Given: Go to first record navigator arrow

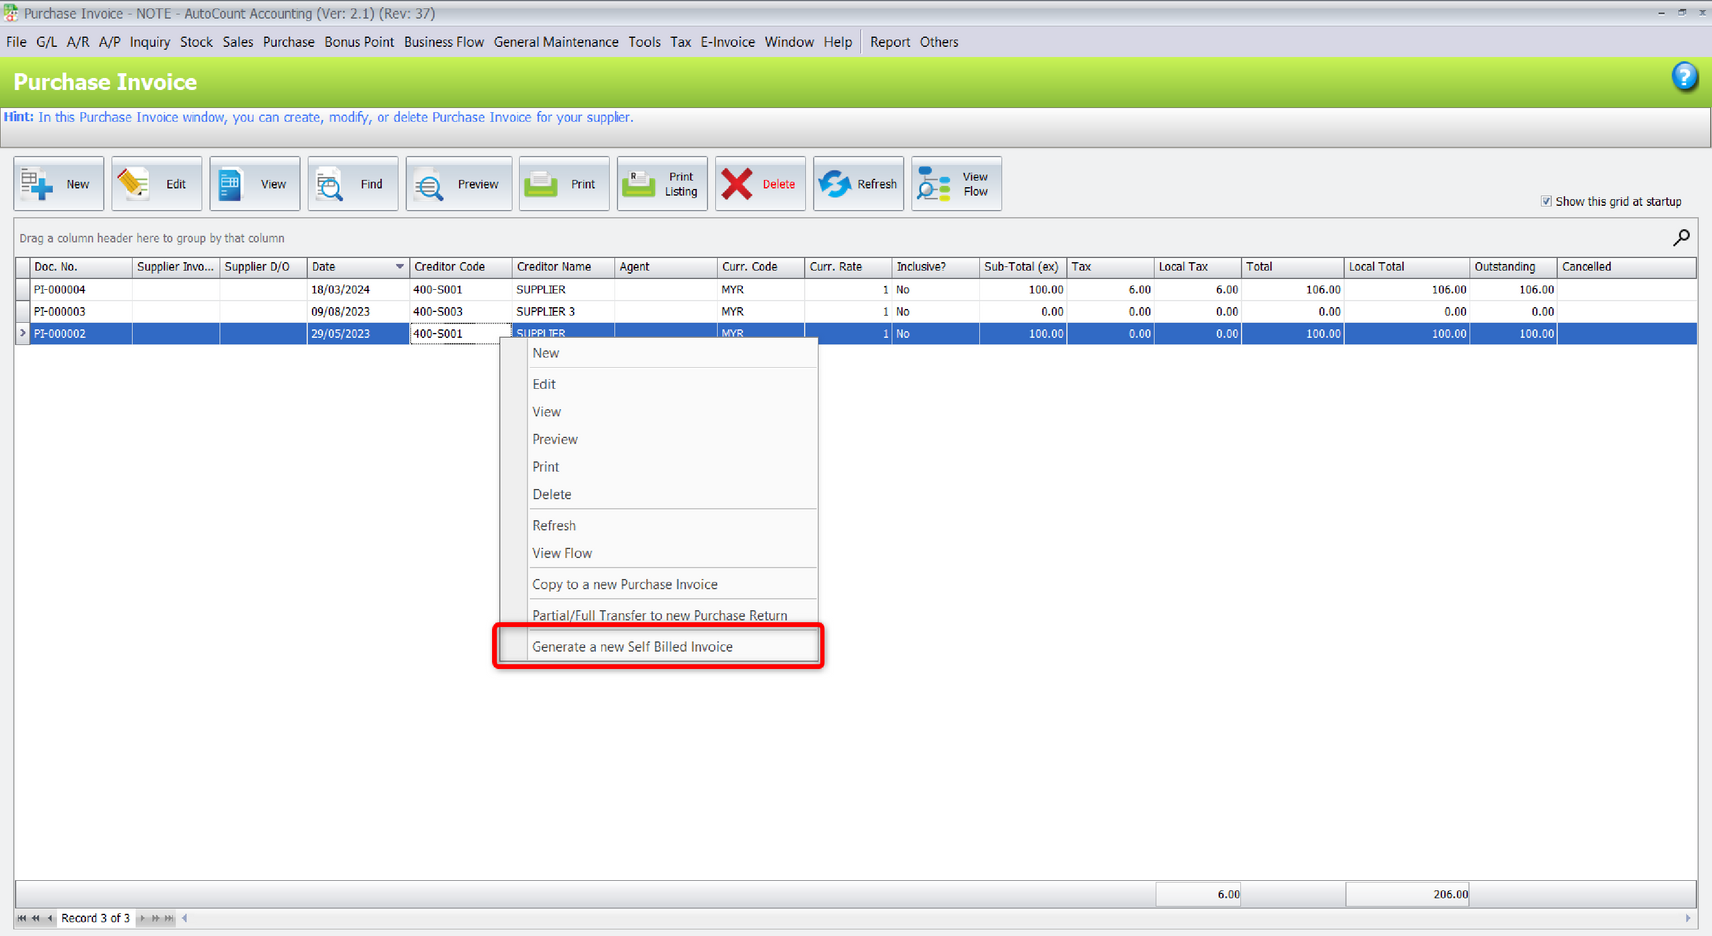Looking at the screenshot, I should click(22, 918).
